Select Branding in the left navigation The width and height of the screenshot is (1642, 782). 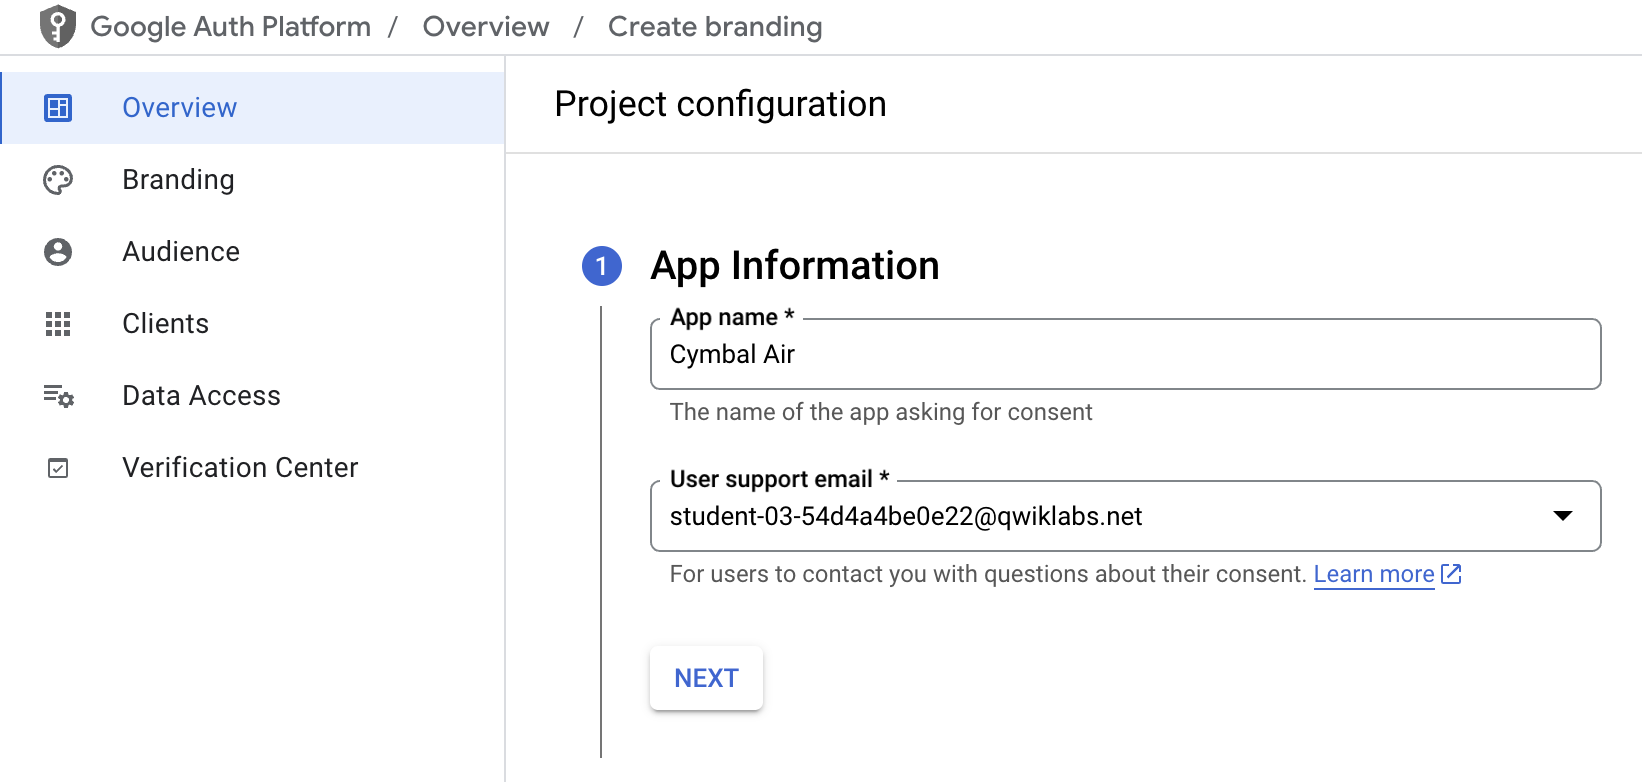178,180
